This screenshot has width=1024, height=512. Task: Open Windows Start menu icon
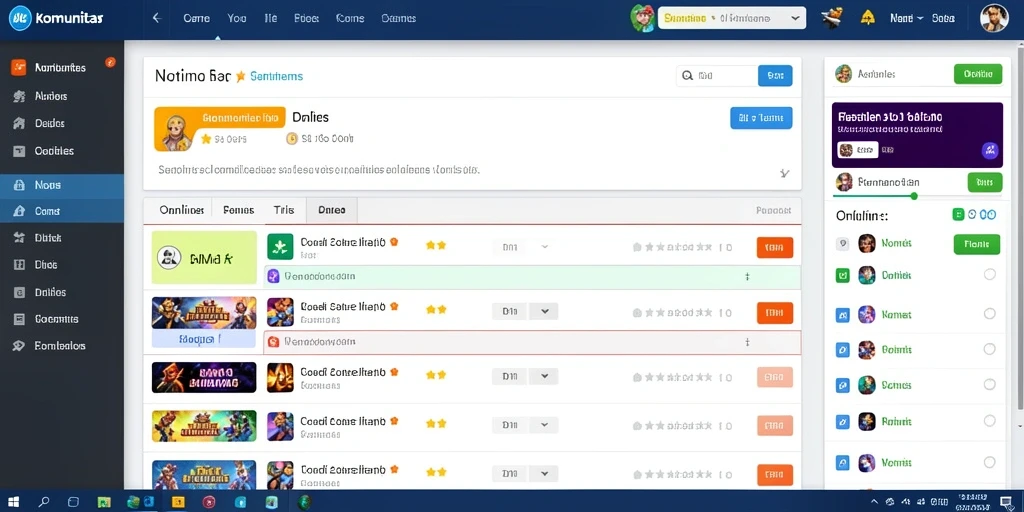pyautogui.click(x=14, y=502)
